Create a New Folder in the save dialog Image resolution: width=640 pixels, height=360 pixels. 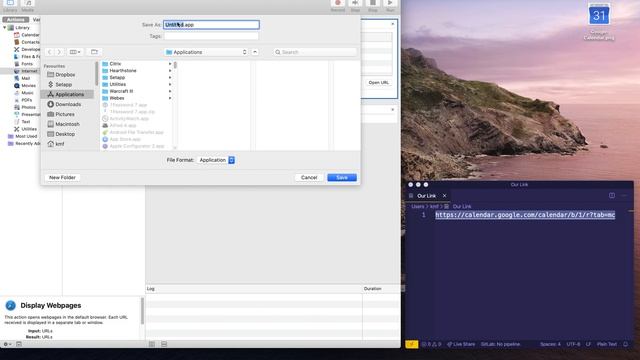(x=62, y=178)
